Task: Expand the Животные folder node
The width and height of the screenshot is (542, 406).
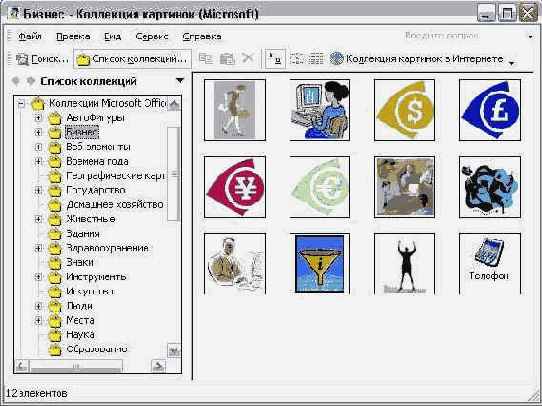Action: tap(38, 219)
